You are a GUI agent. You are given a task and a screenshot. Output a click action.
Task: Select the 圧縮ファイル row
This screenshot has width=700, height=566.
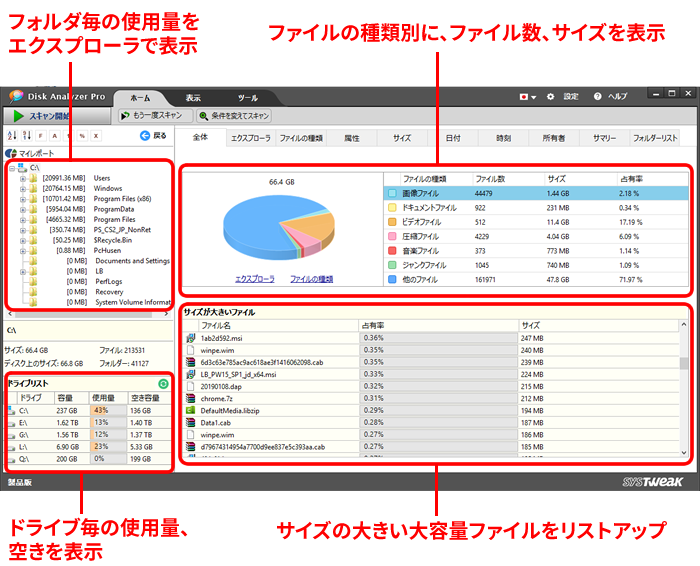(x=536, y=236)
